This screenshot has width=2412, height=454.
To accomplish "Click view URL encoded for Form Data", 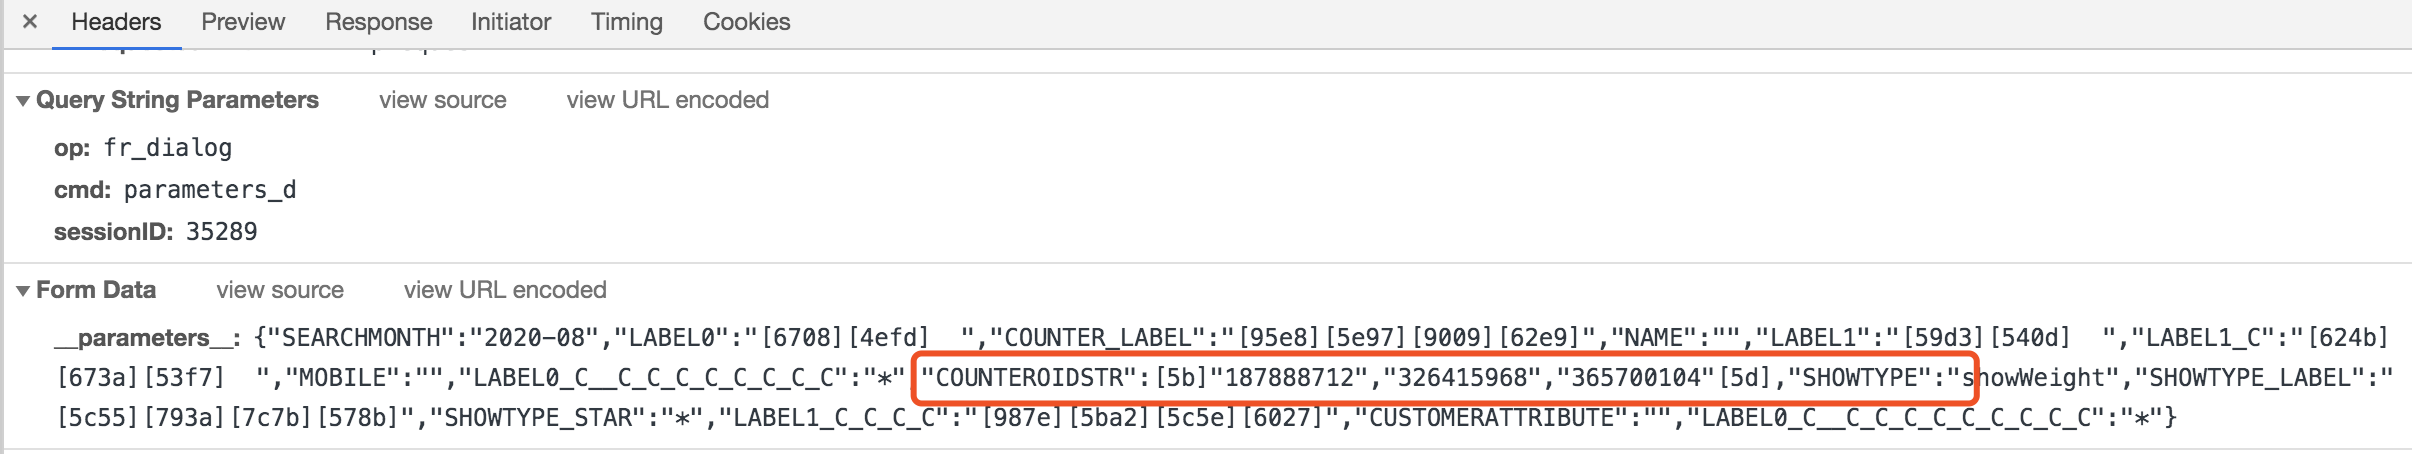I will pos(505,290).
